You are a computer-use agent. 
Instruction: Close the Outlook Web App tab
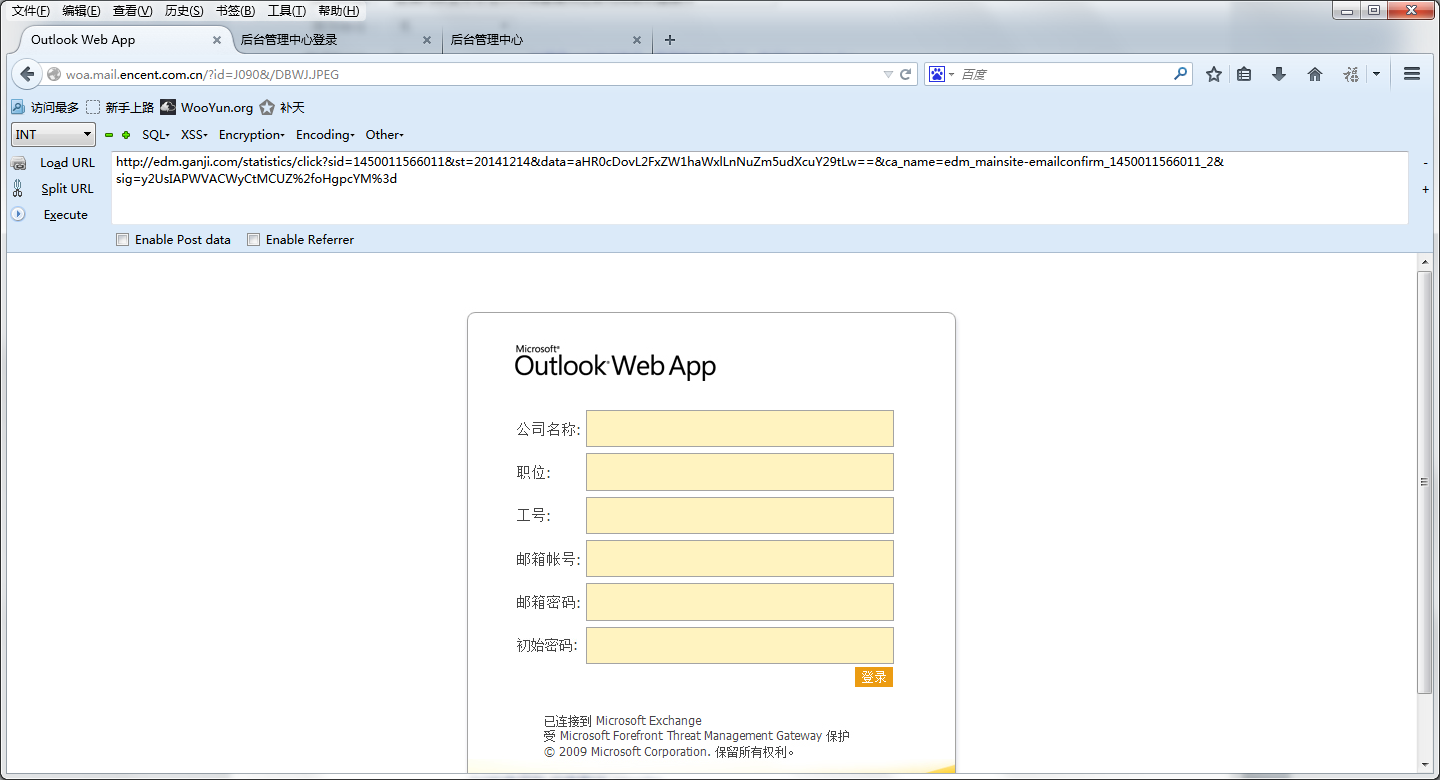coord(217,40)
